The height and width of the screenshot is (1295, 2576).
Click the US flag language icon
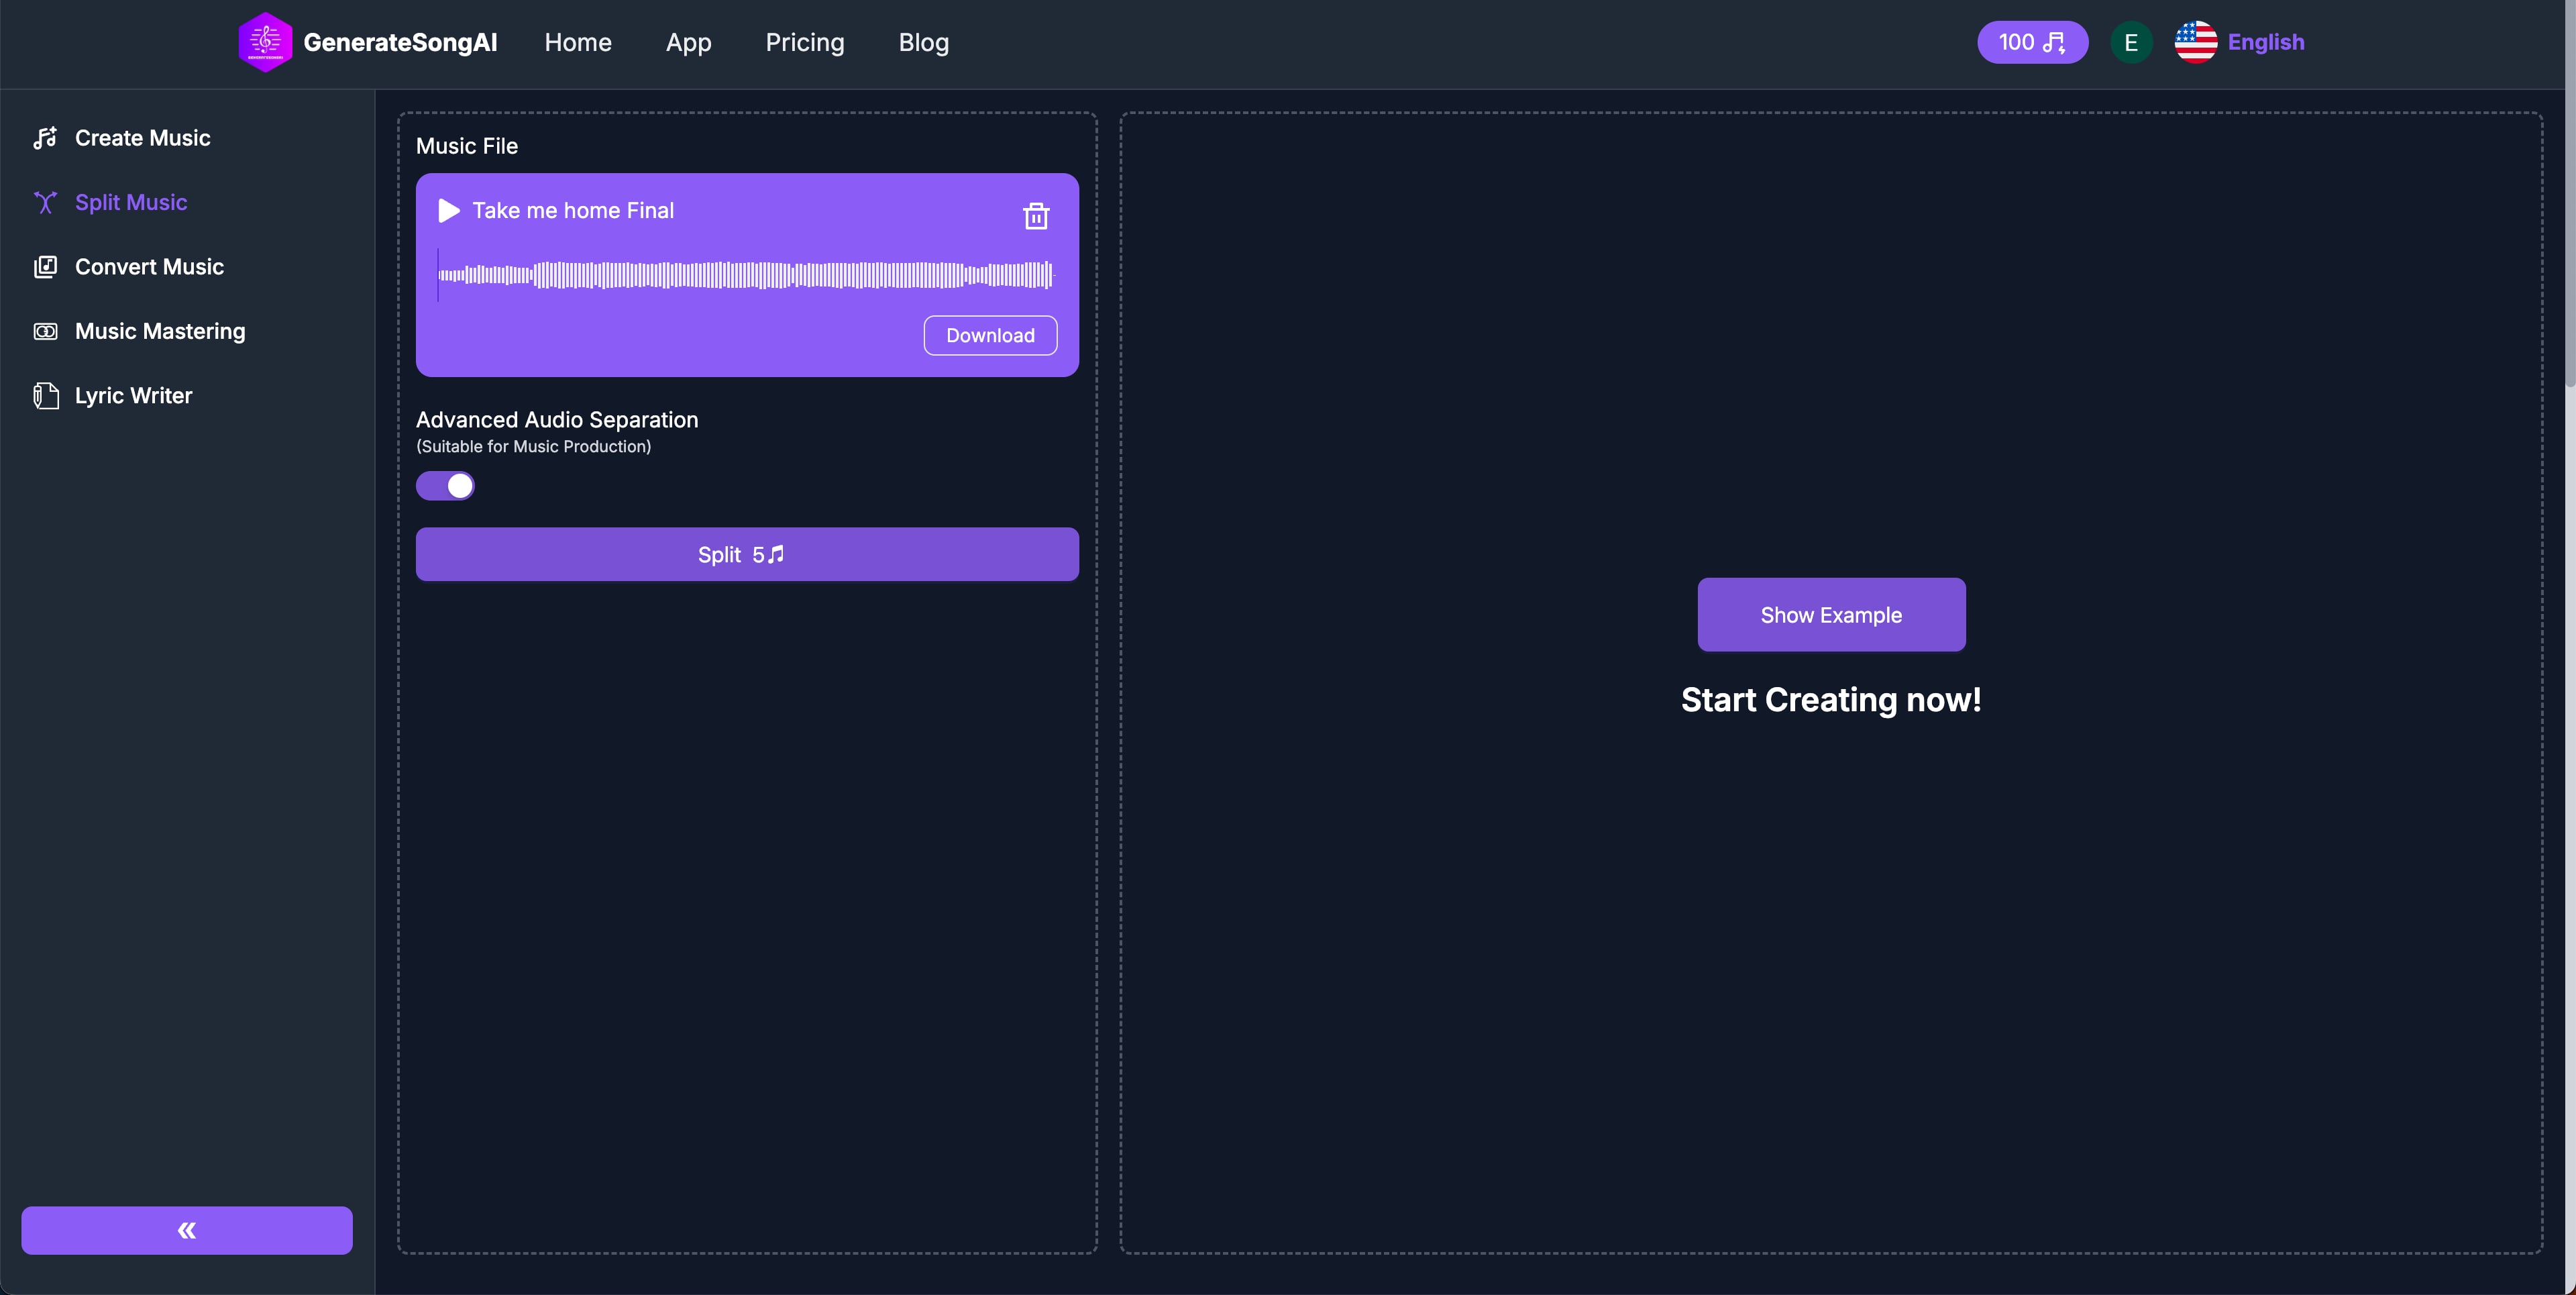2195,42
